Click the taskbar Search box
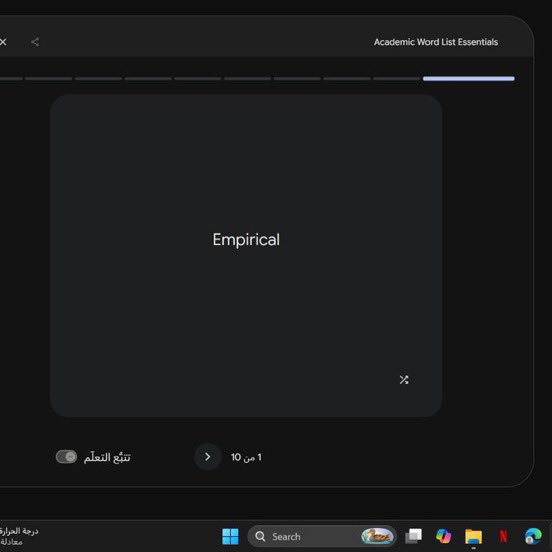 (322, 537)
